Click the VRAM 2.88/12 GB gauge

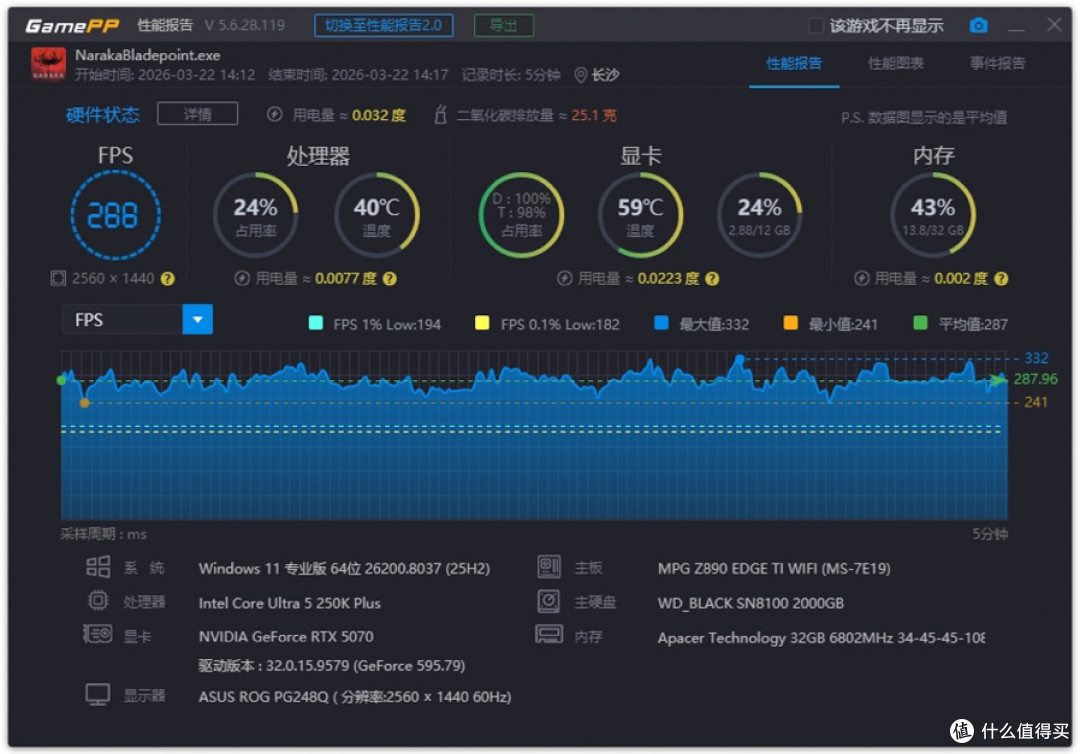click(x=759, y=215)
